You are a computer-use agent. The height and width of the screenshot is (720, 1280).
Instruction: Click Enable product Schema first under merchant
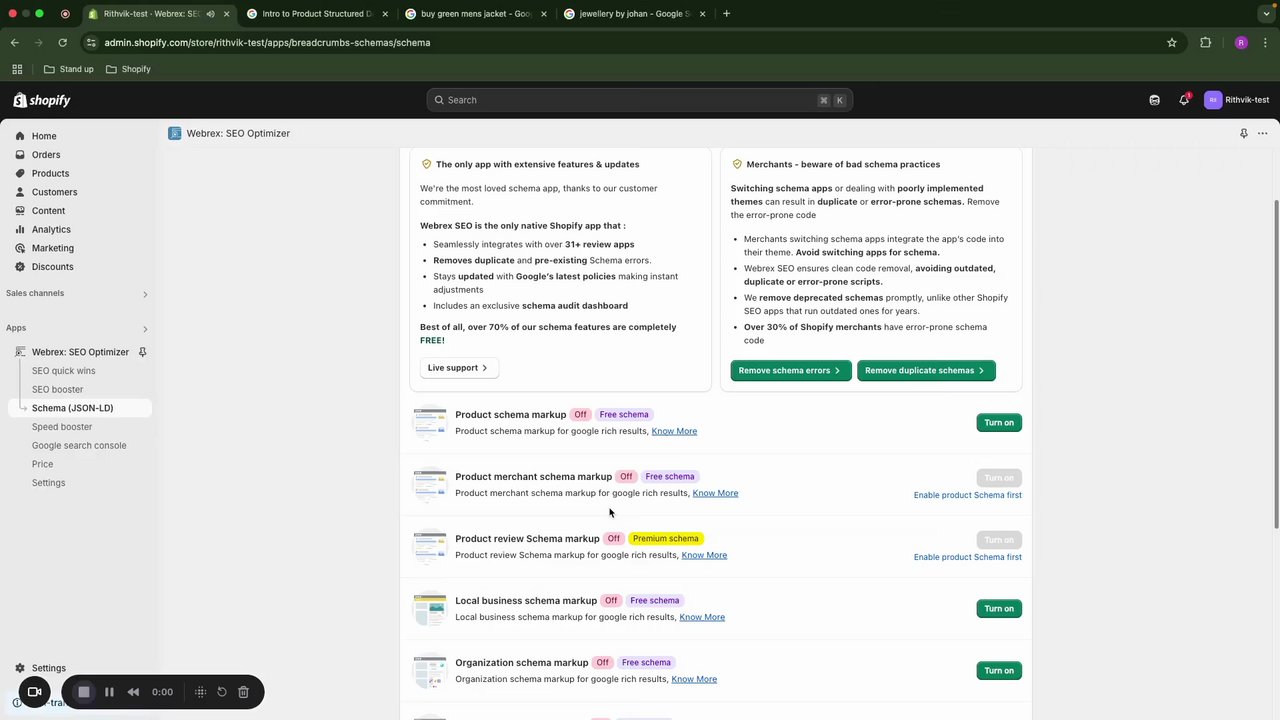click(x=967, y=495)
